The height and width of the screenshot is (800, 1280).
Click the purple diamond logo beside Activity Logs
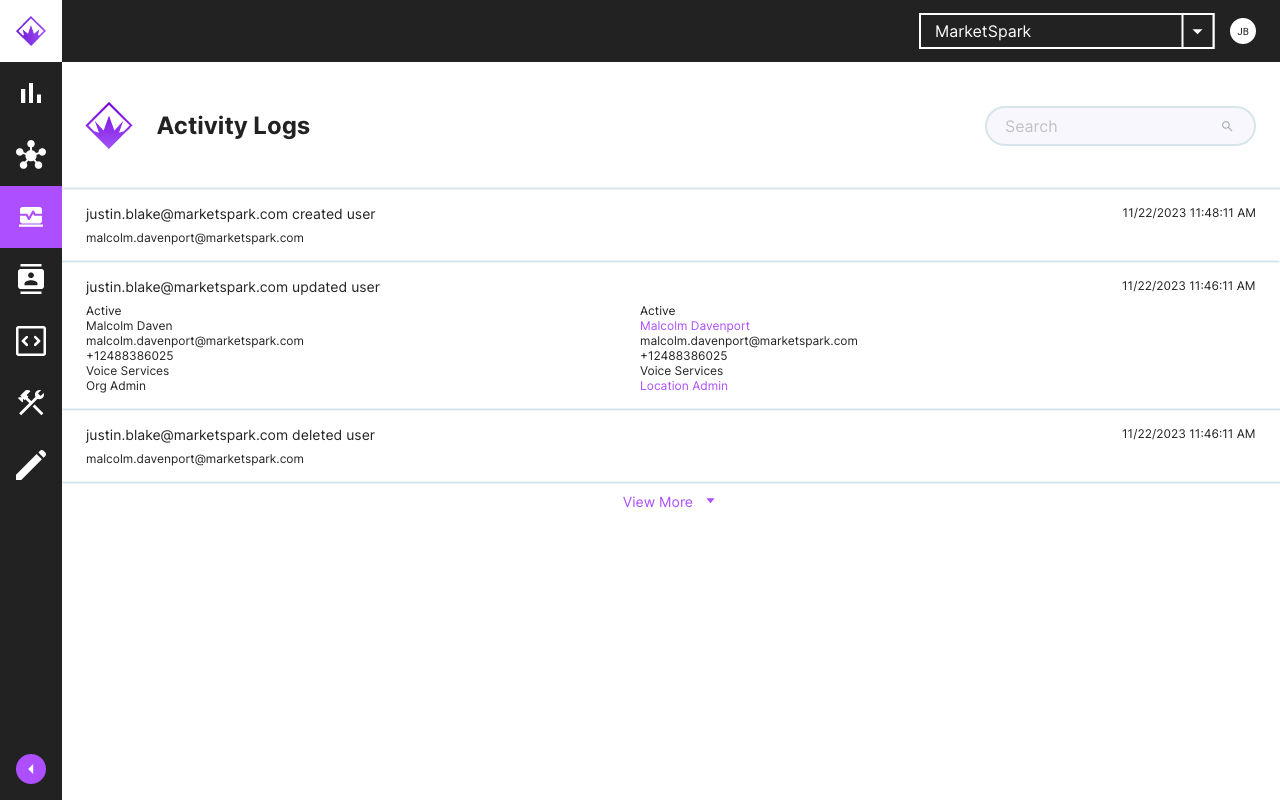(x=109, y=126)
